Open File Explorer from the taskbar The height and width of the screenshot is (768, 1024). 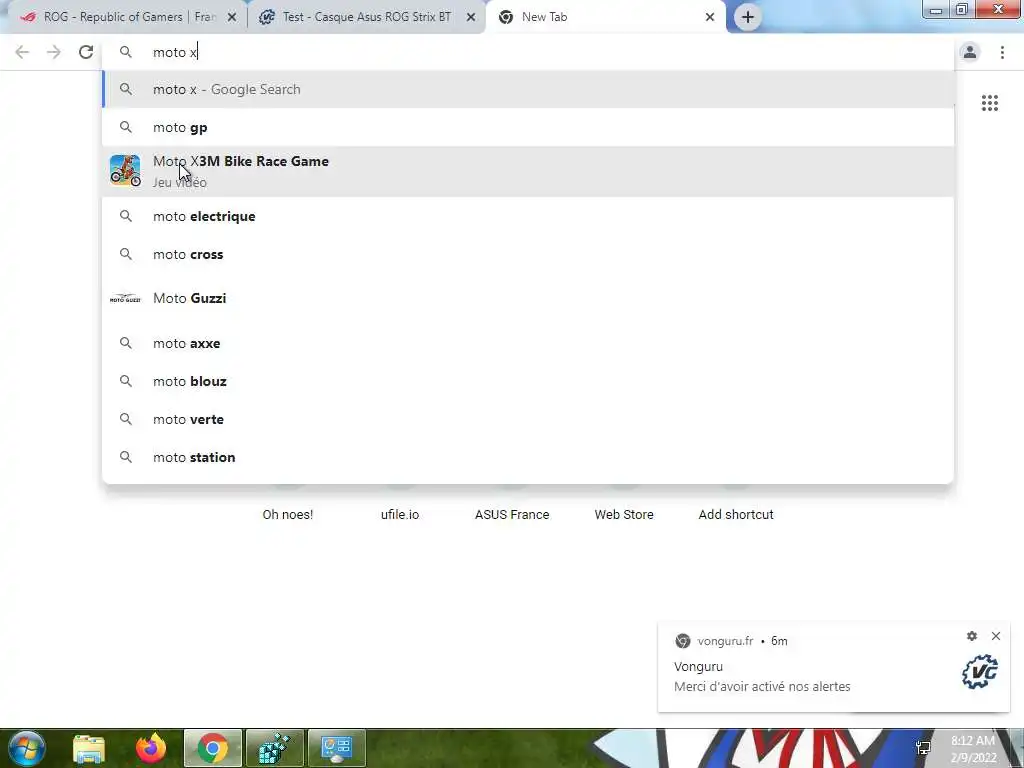tap(89, 748)
